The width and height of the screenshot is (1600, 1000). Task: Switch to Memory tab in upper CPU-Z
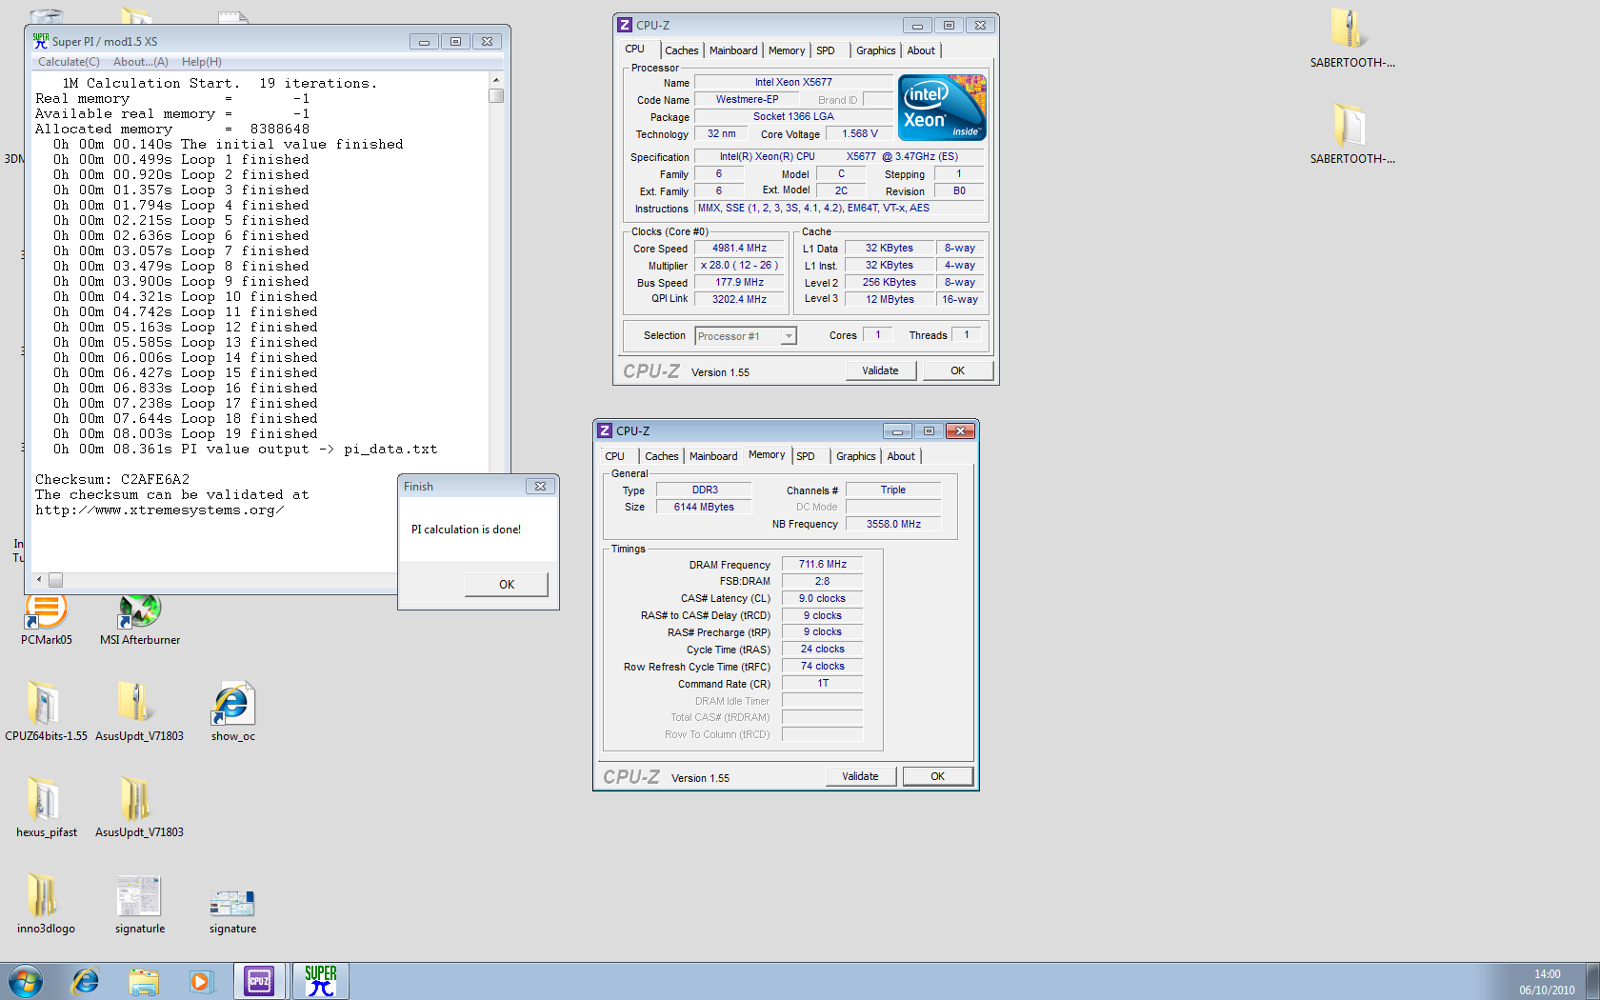click(786, 51)
